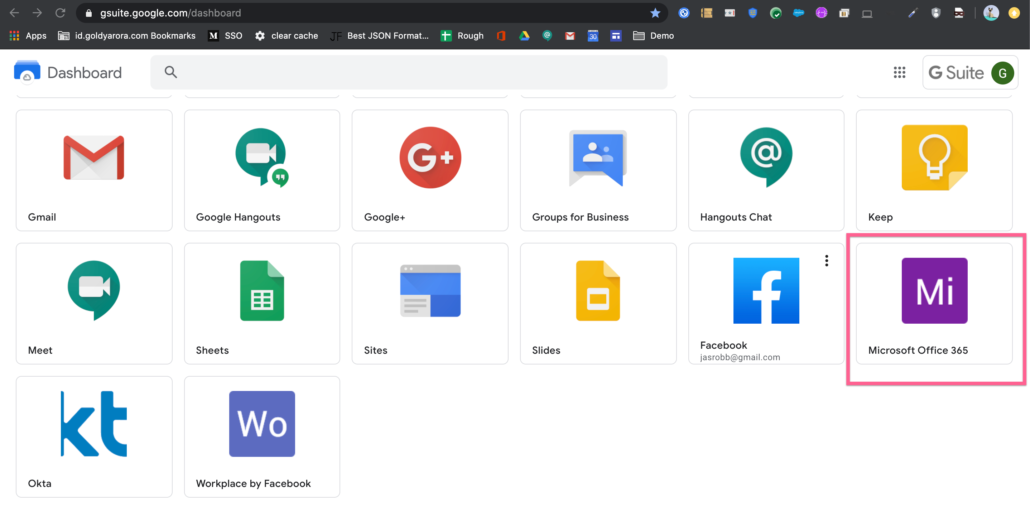Launch the Google+ app icon

[x=430, y=158]
